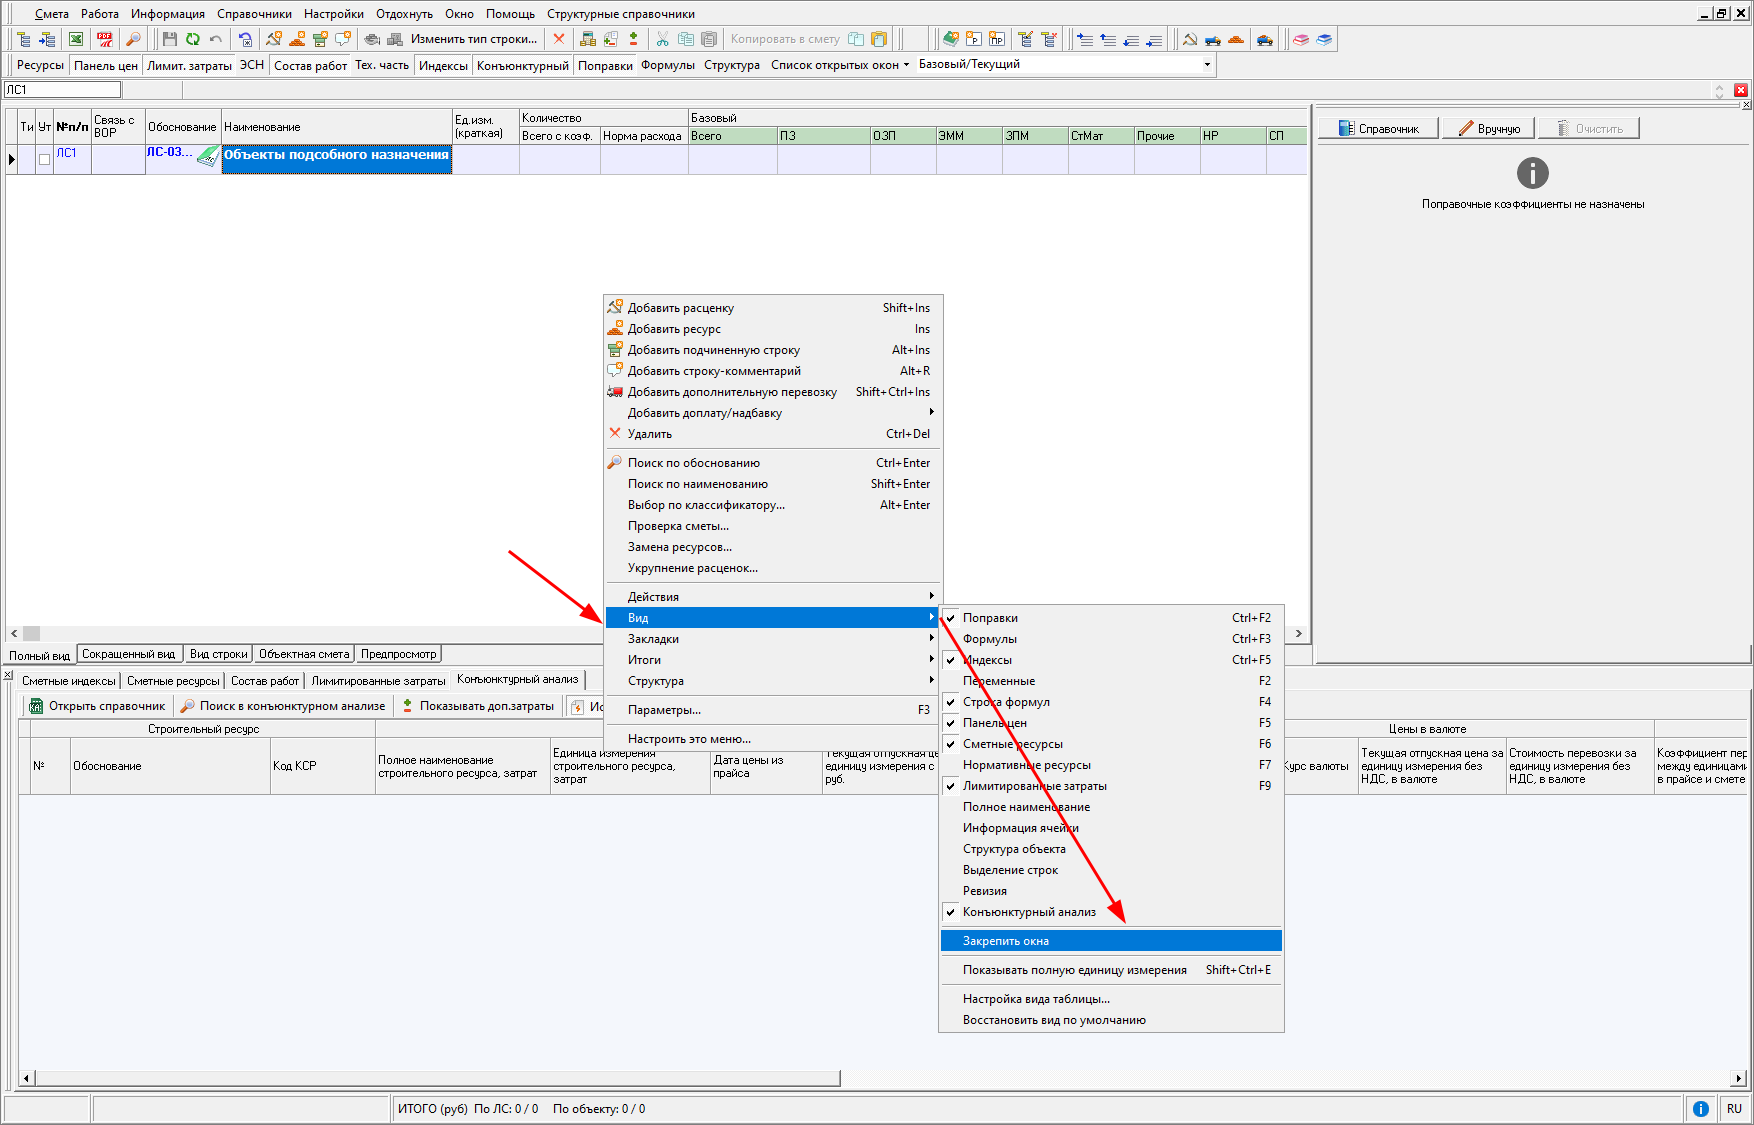
Task: Uncheck Поправки in Вид submenu
Action: coord(1112,618)
